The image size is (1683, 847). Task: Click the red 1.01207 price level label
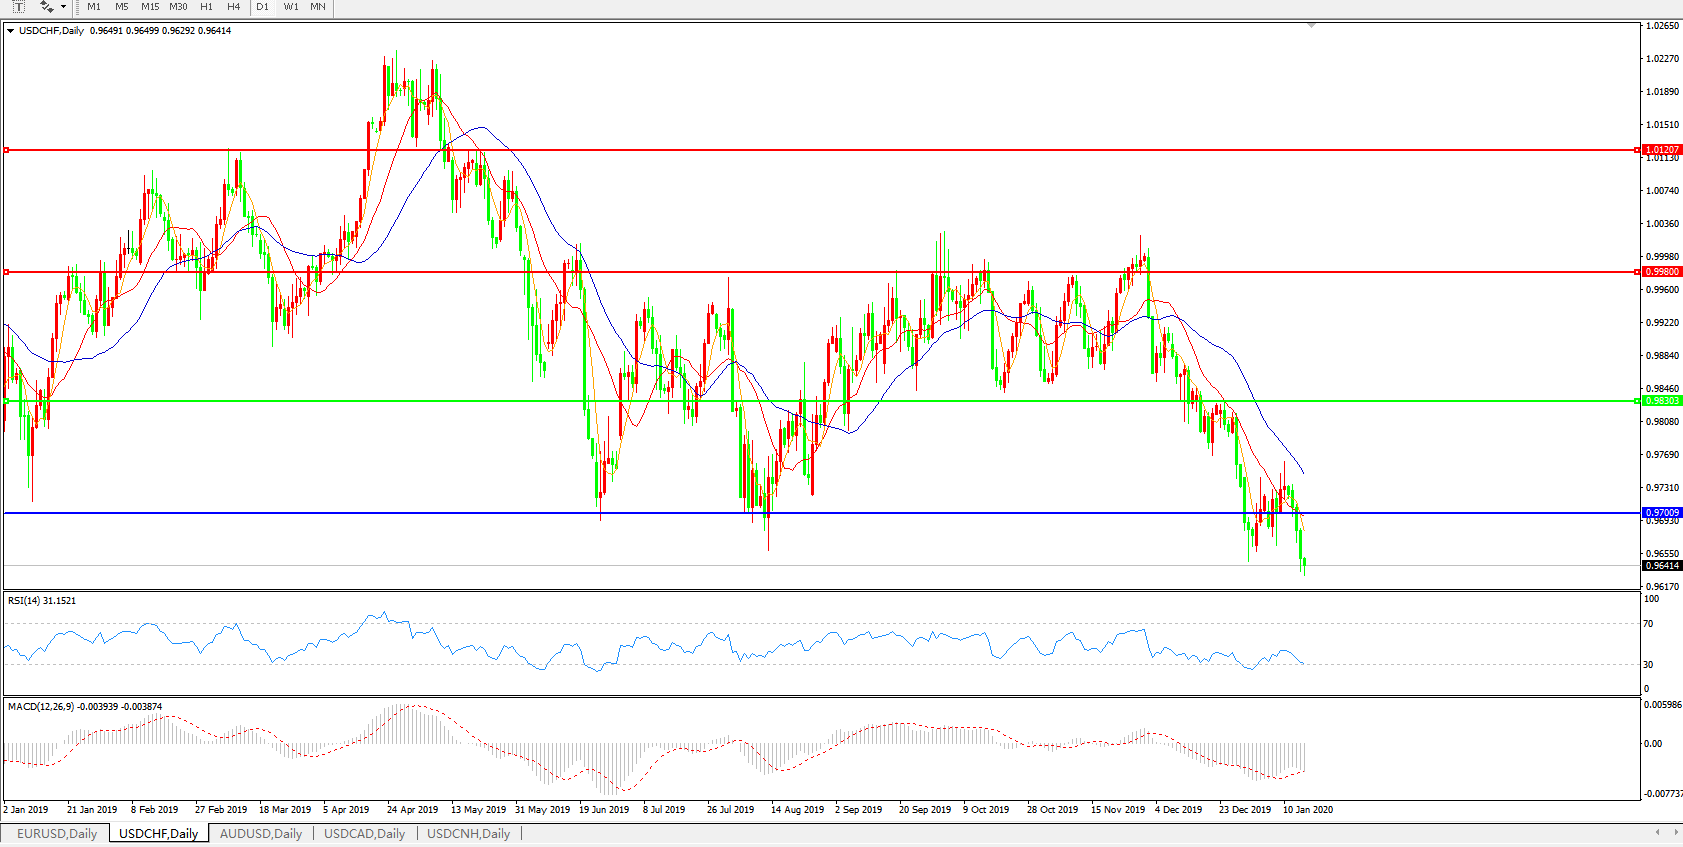click(1662, 150)
